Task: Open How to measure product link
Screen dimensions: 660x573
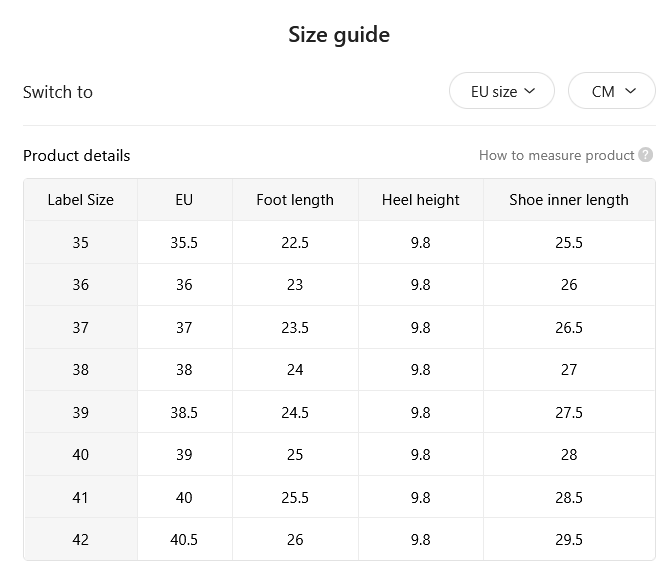Action: 556,155
